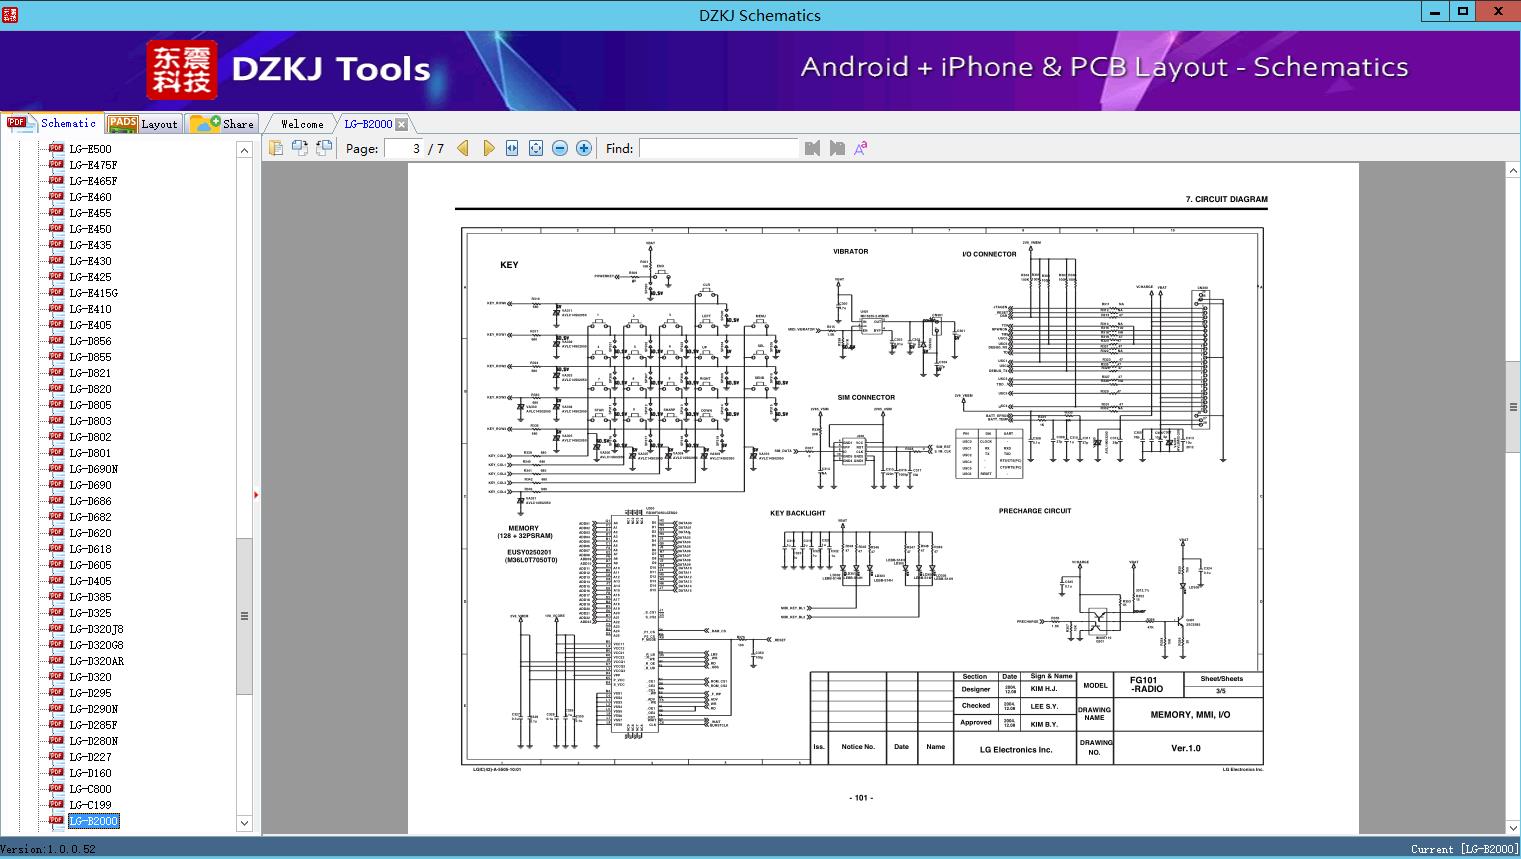The image size is (1521, 859).
Task: Open LG-E500 in the file tree
Action: click(x=90, y=149)
